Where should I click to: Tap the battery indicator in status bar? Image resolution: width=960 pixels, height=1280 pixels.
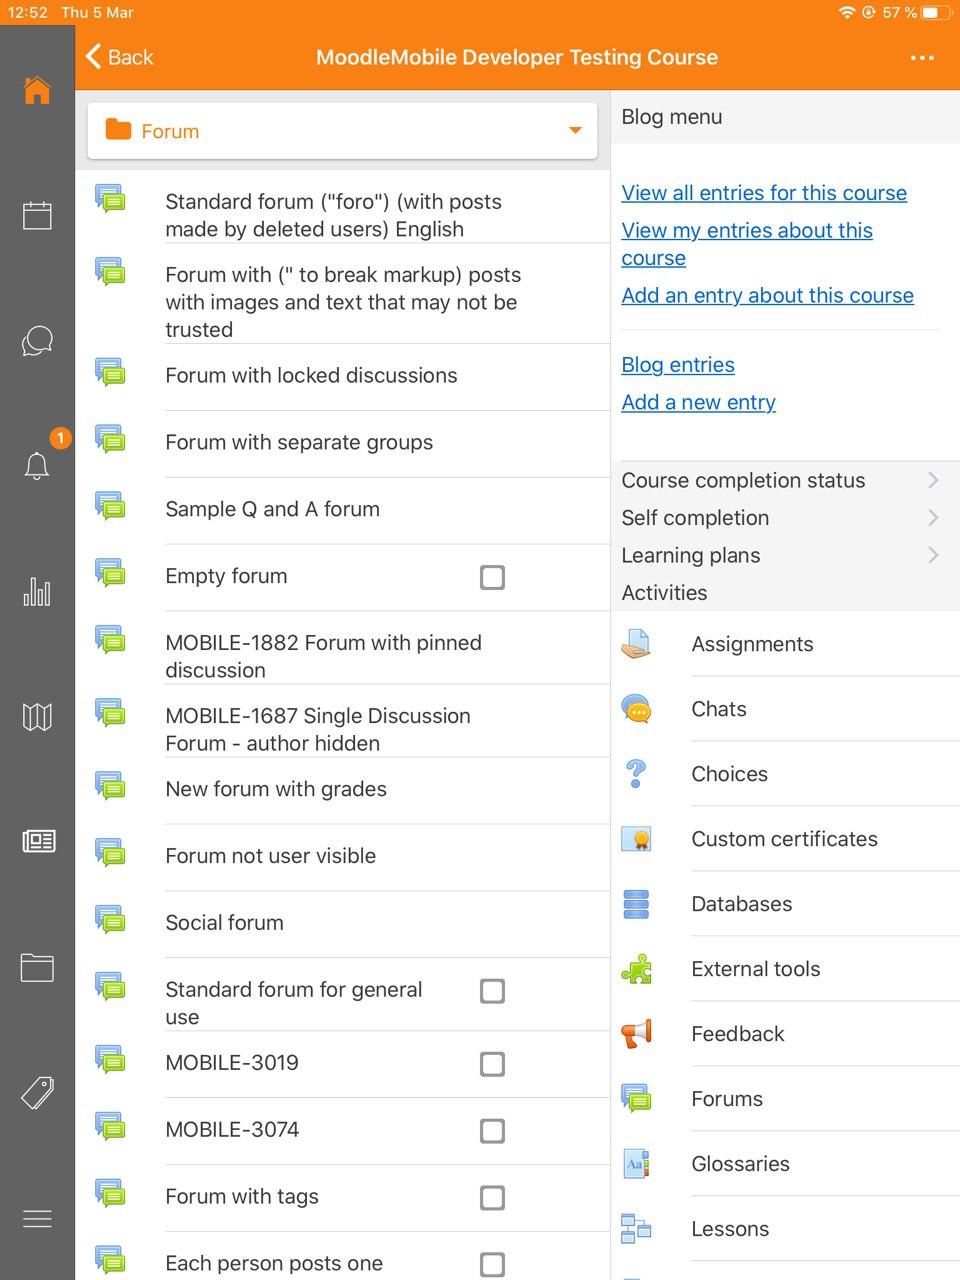[x=936, y=13]
